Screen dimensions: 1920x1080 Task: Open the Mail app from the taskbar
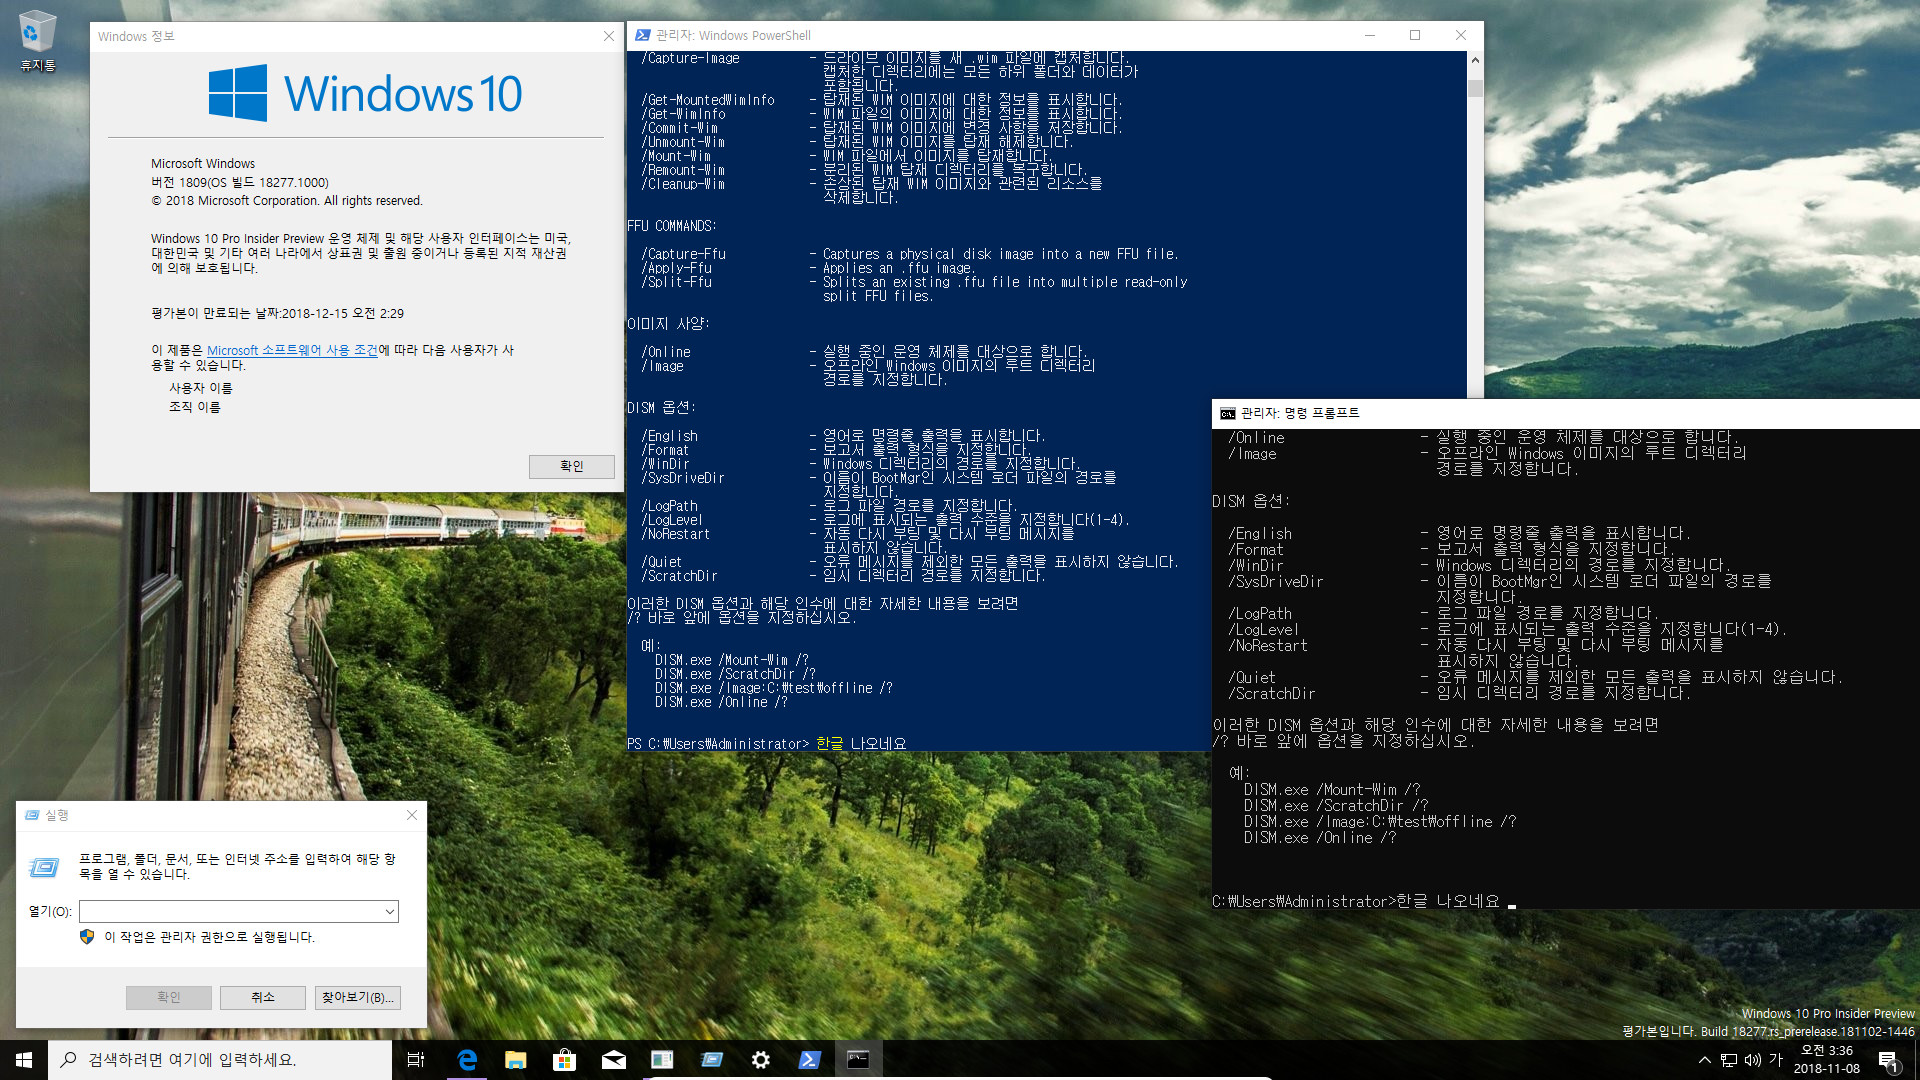(x=614, y=1060)
